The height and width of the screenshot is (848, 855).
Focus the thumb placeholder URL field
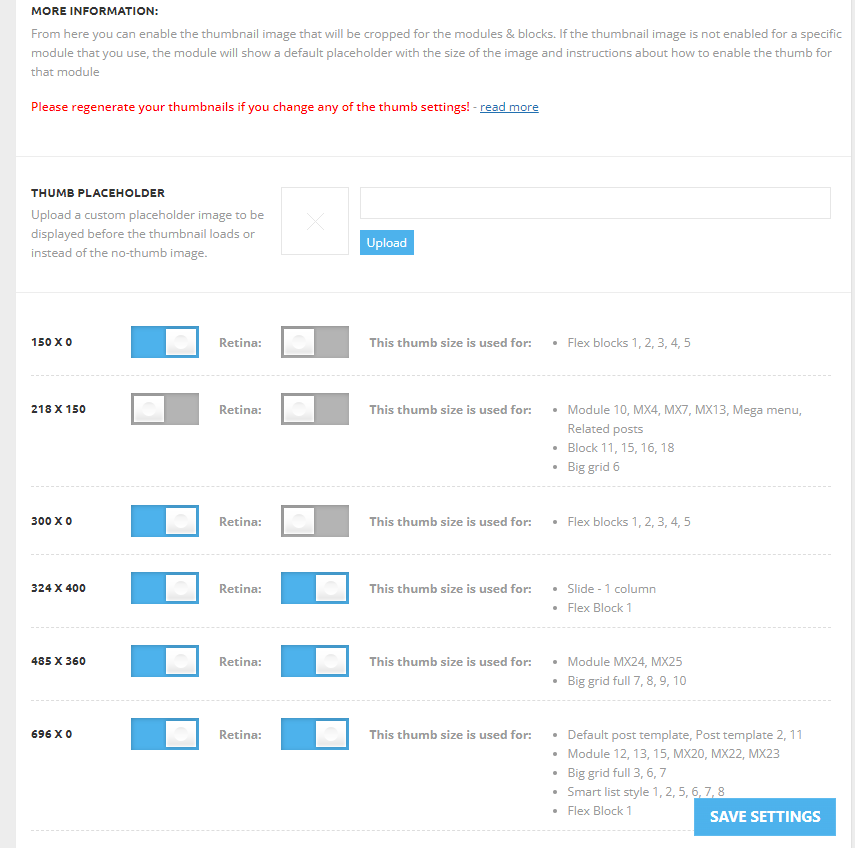tap(595, 203)
